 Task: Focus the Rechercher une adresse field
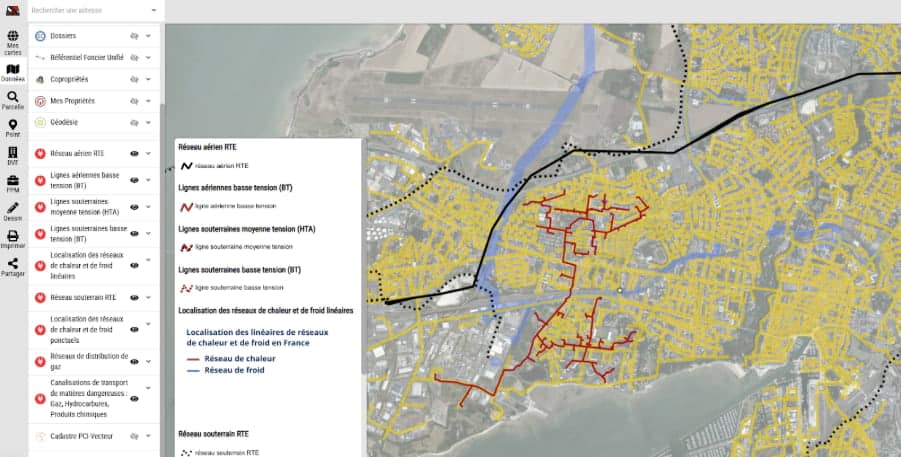click(x=85, y=11)
